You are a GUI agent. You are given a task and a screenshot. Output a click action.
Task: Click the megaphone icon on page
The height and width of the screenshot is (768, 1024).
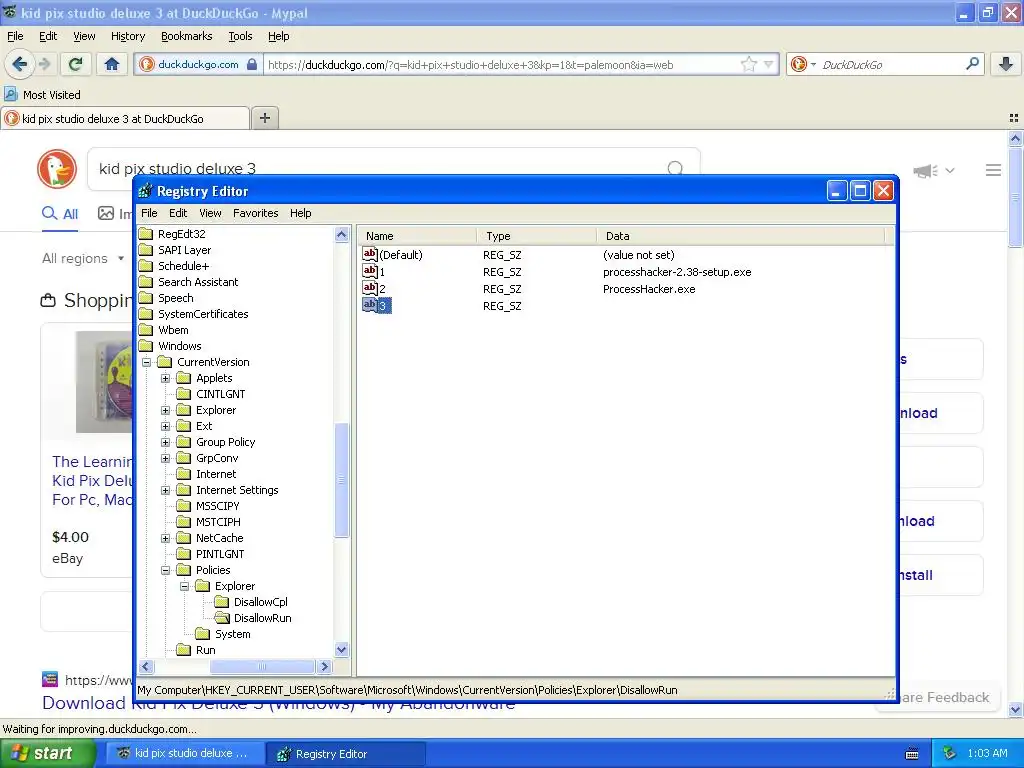pos(925,170)
